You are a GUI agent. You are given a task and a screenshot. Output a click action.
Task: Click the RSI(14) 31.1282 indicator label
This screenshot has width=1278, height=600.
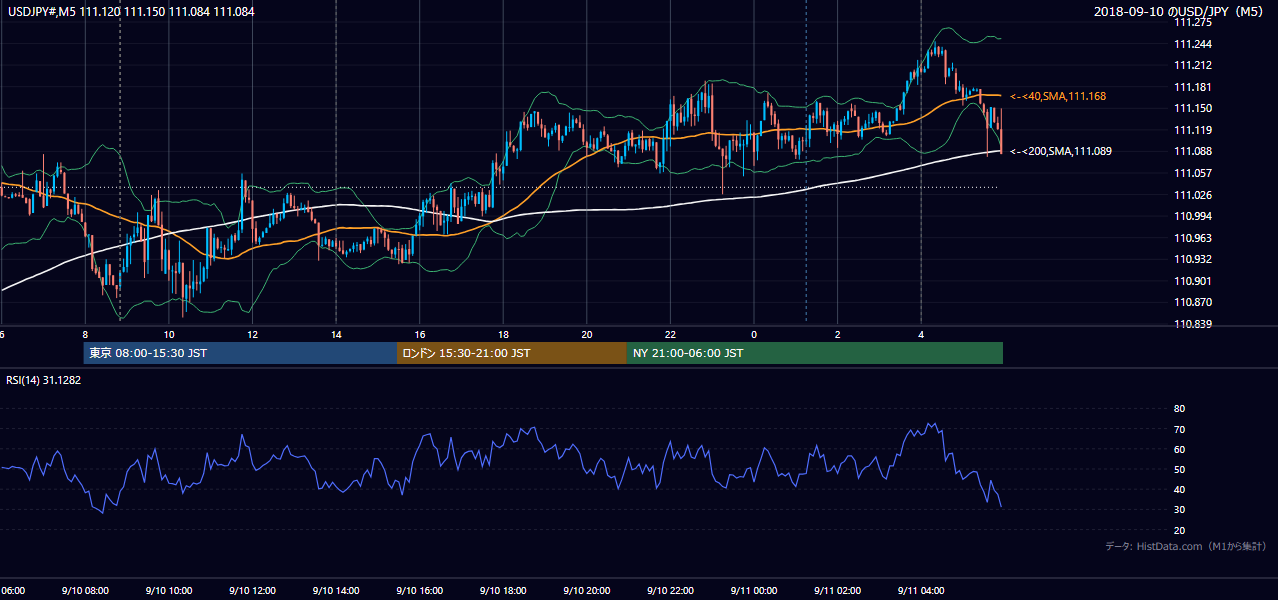click(44, 379)
